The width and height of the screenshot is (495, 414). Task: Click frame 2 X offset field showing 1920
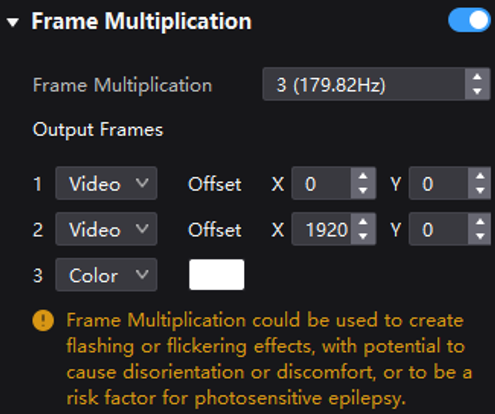coord(321,229)
